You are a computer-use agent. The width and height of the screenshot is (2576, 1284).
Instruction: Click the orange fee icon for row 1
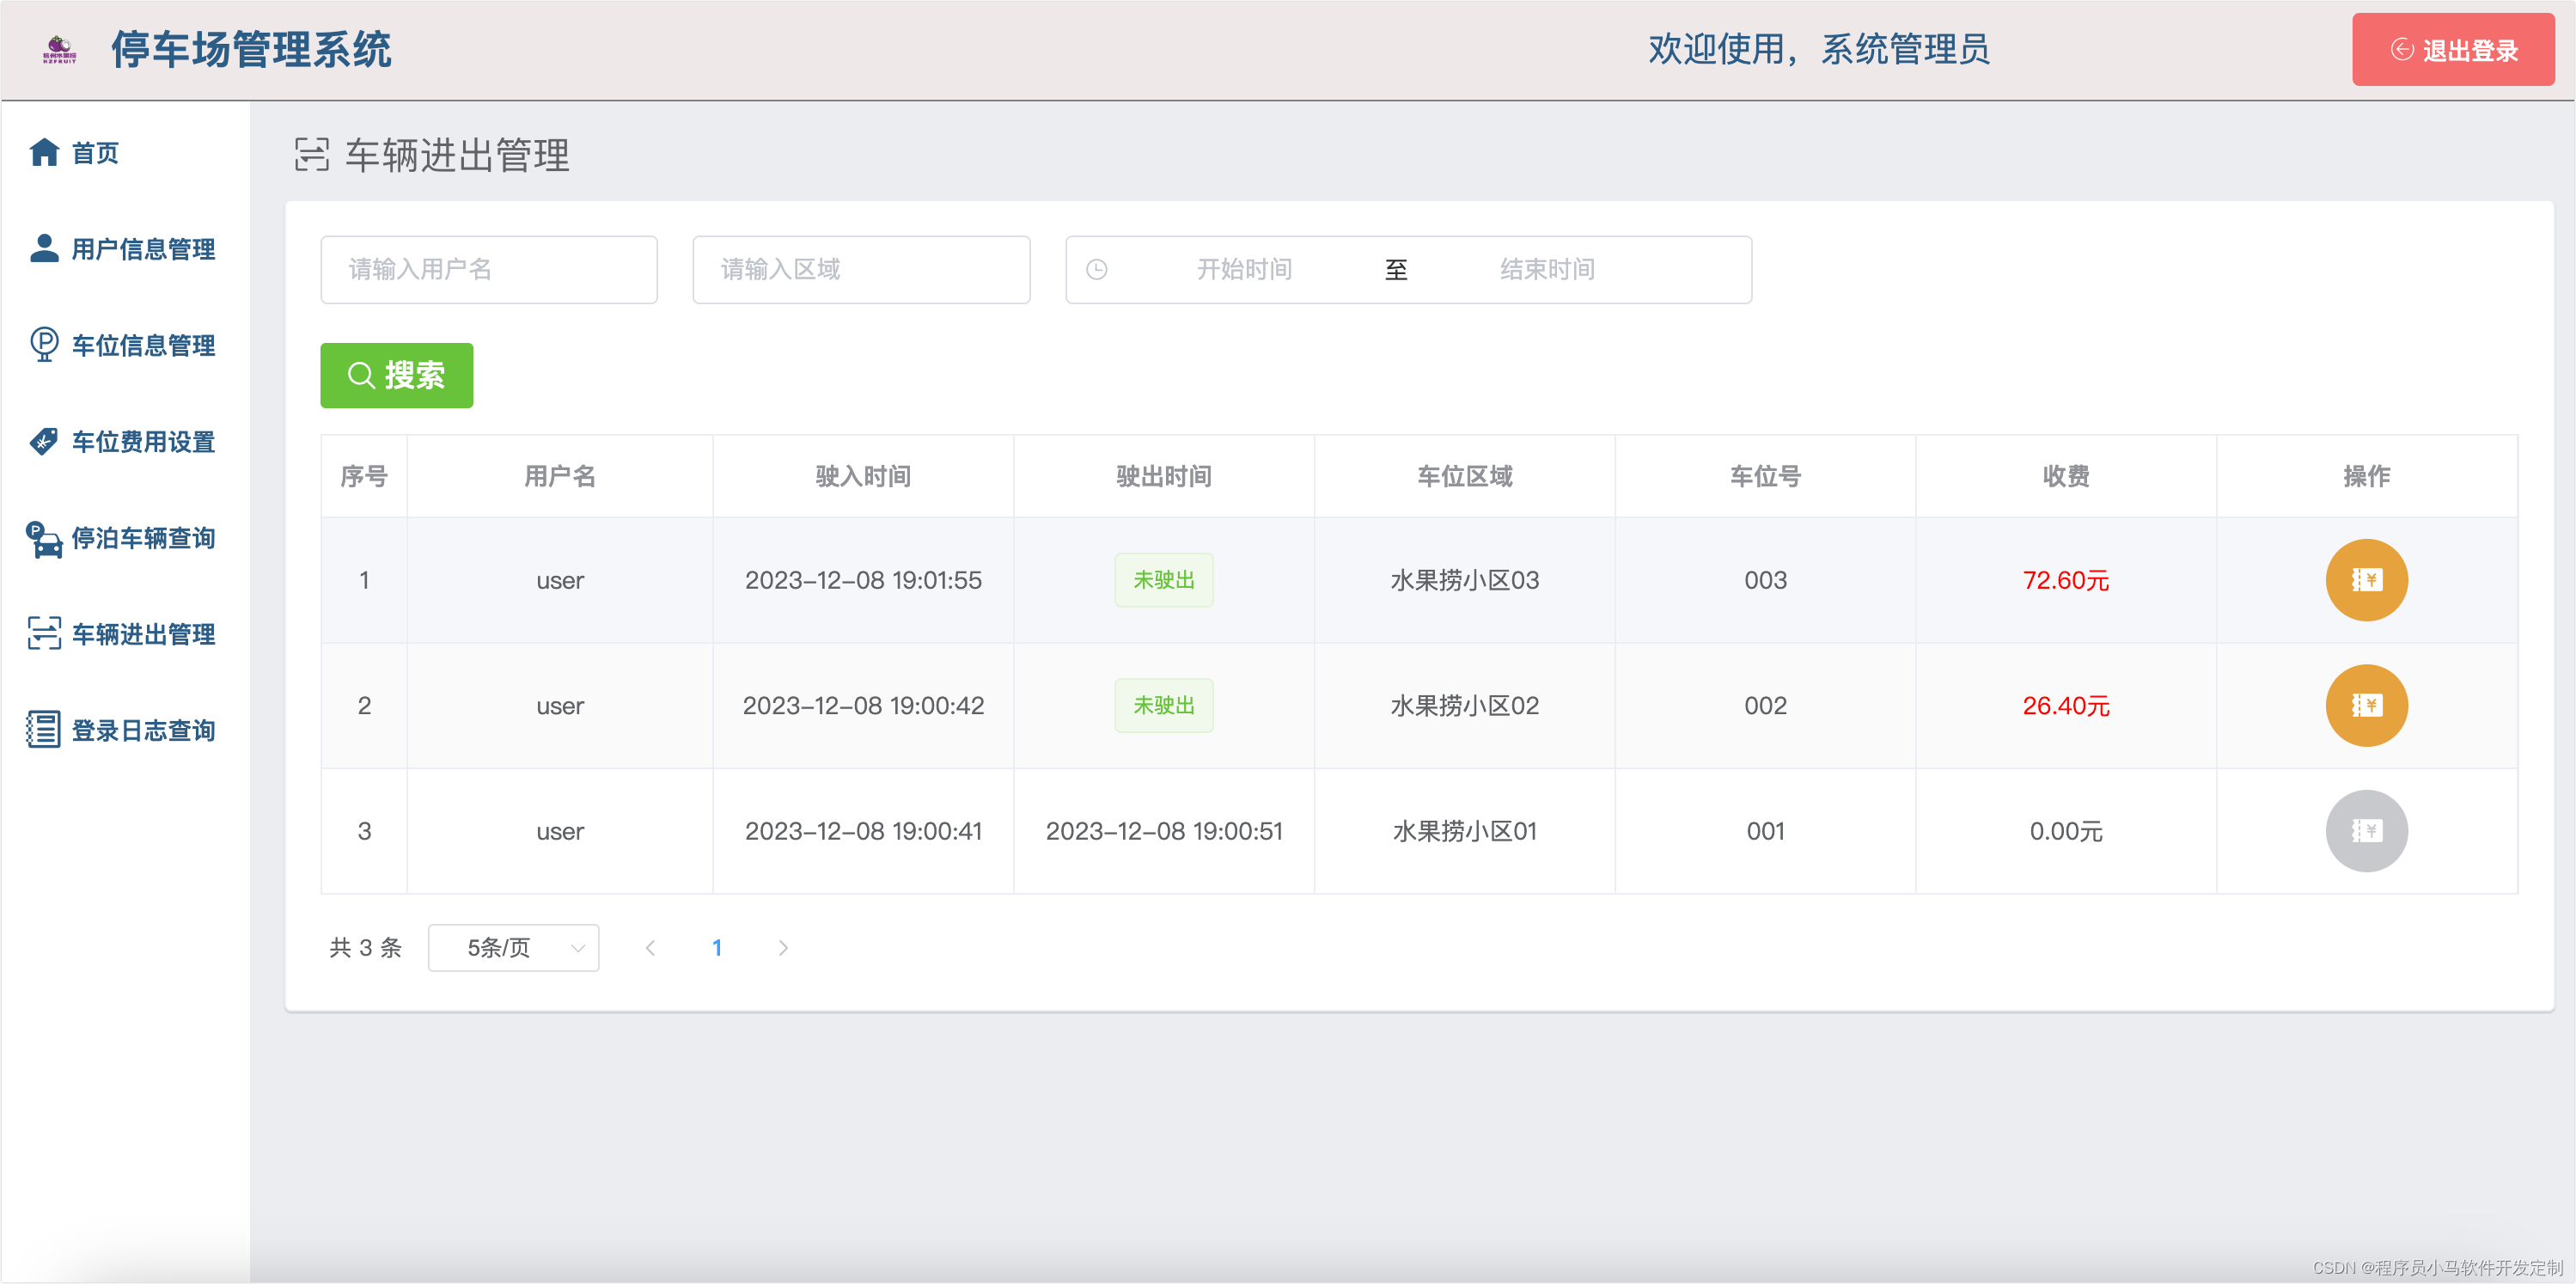pos(2367,580)
